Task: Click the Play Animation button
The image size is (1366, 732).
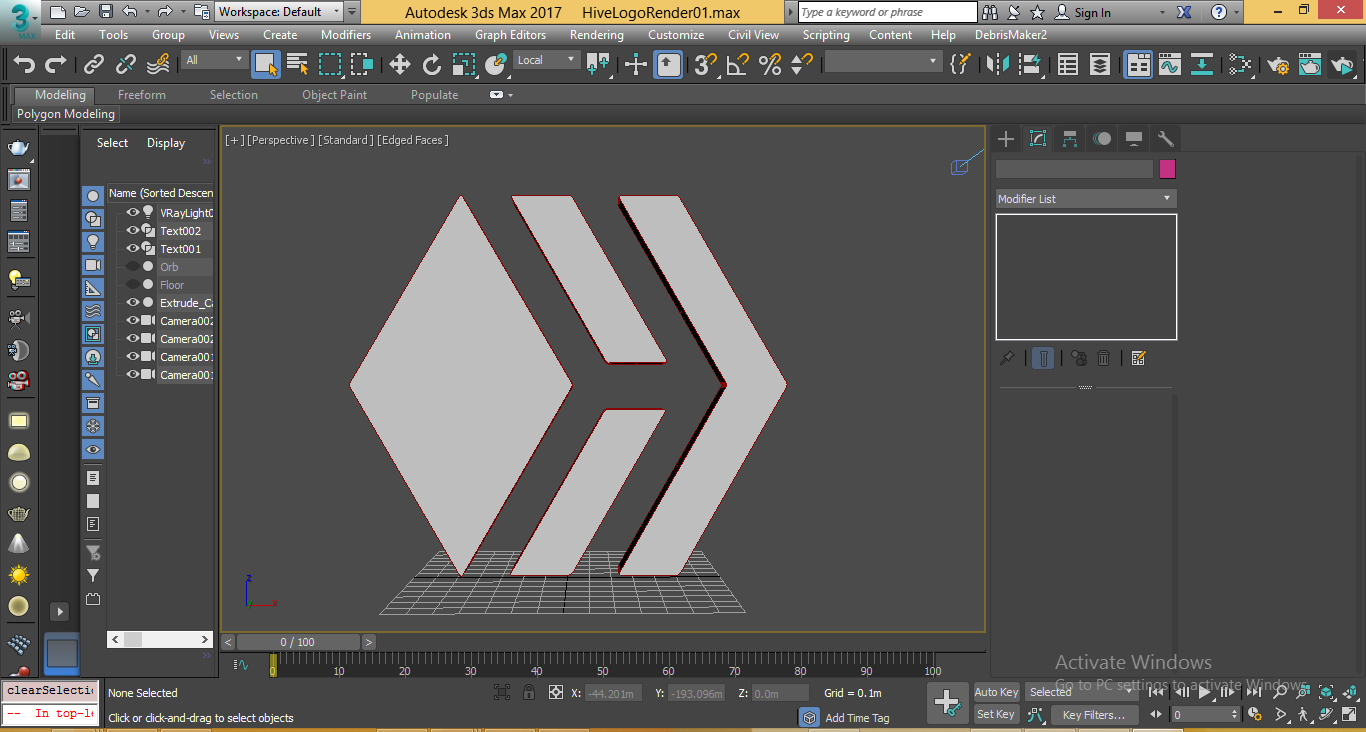Action: pos(1205,691)
